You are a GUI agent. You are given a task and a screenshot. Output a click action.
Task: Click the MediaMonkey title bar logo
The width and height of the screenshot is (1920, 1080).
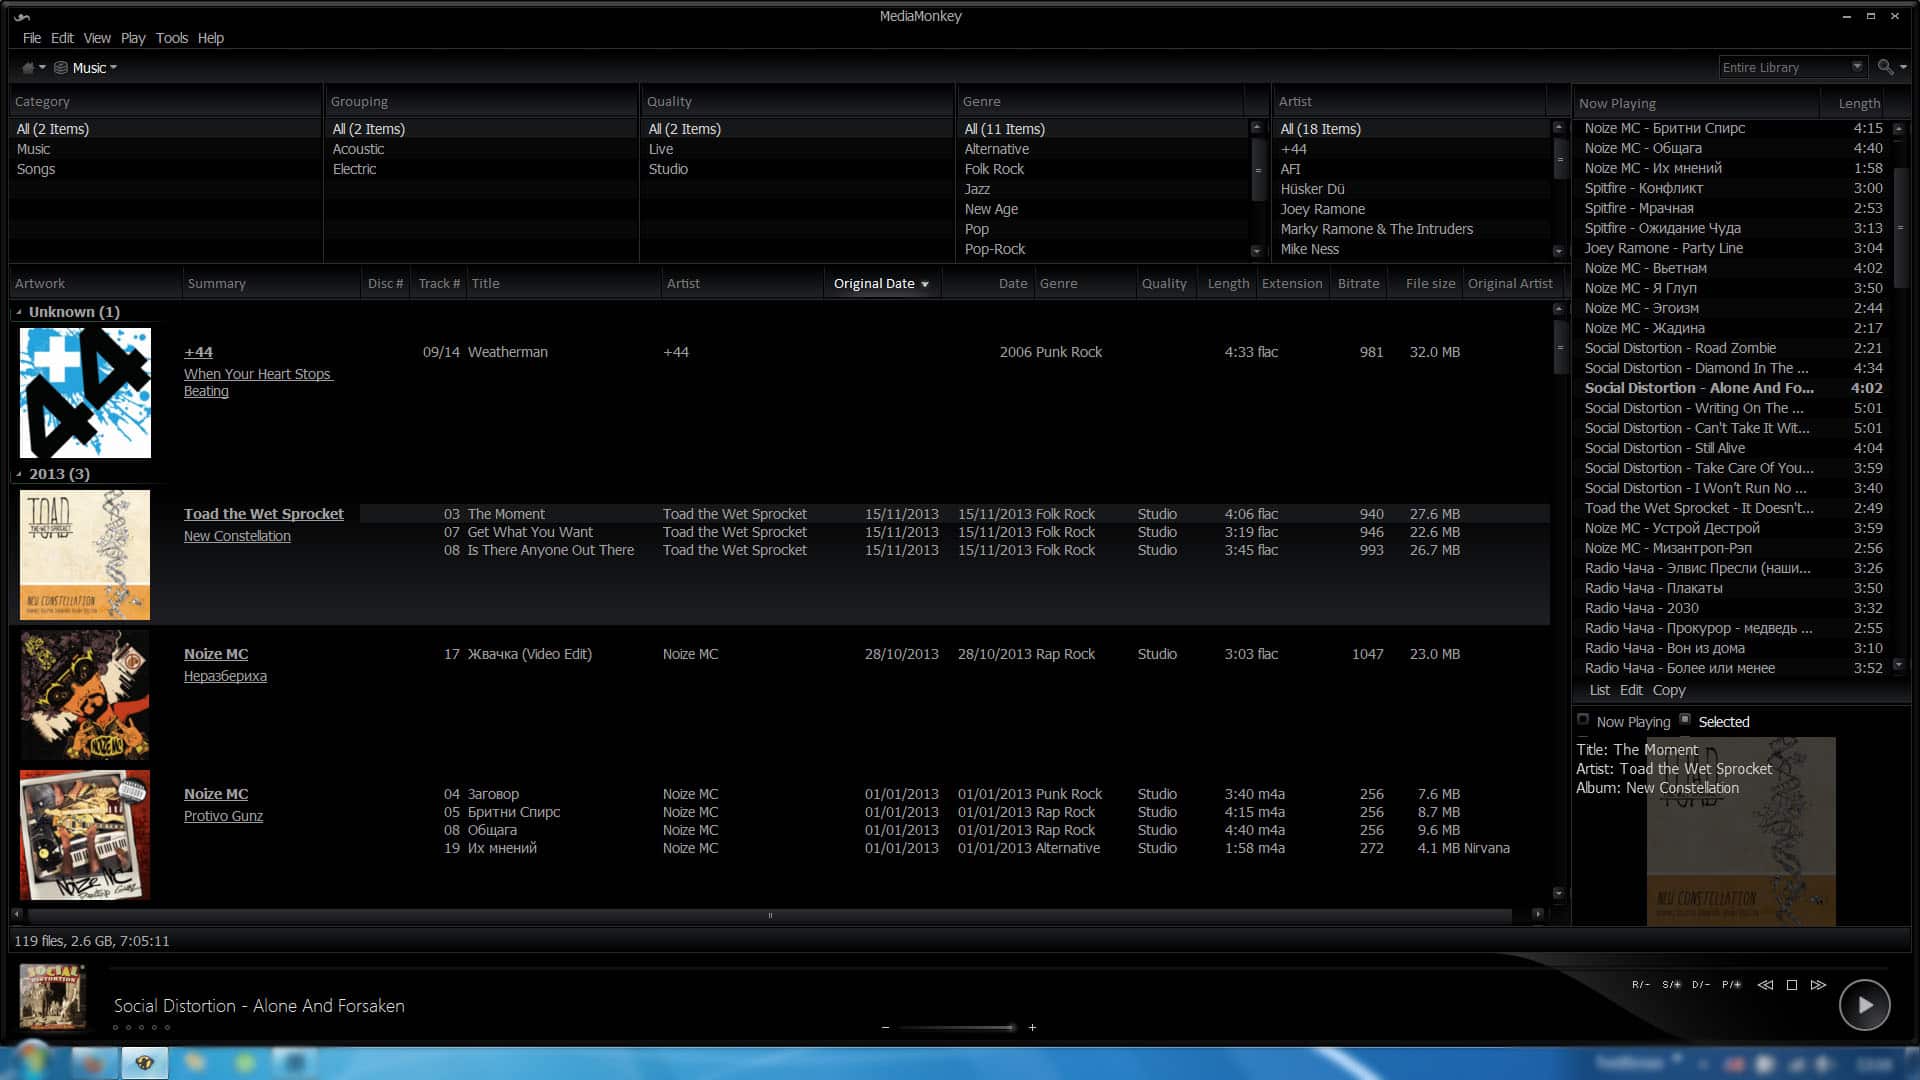tap(22, 17)
